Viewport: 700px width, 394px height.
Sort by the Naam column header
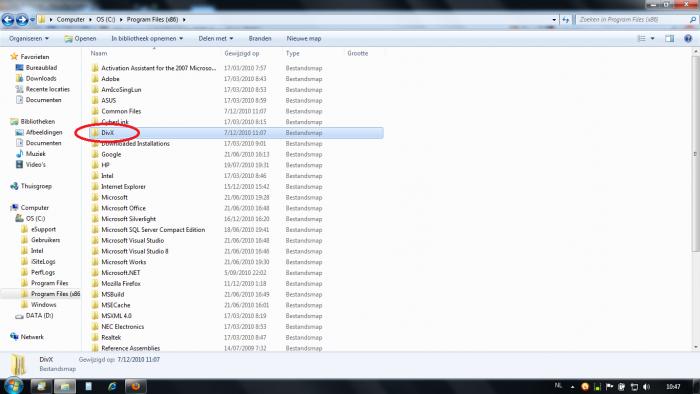[99, 53]
